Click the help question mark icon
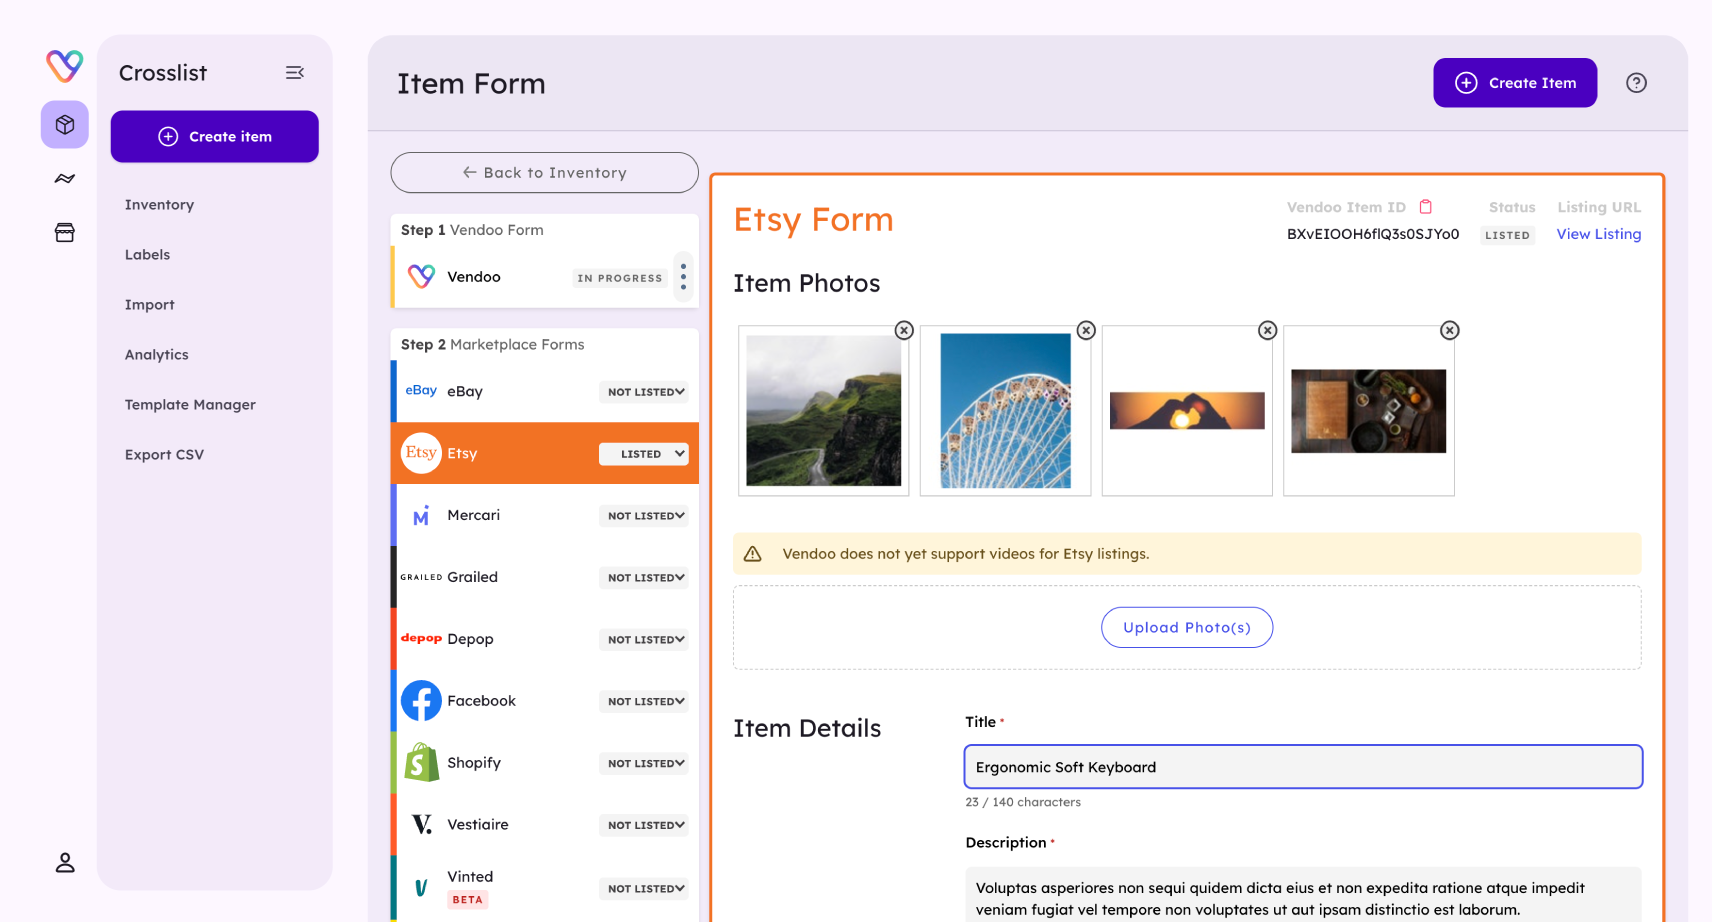This screenshot has width=1712, height=922. tap(1636, 83)
